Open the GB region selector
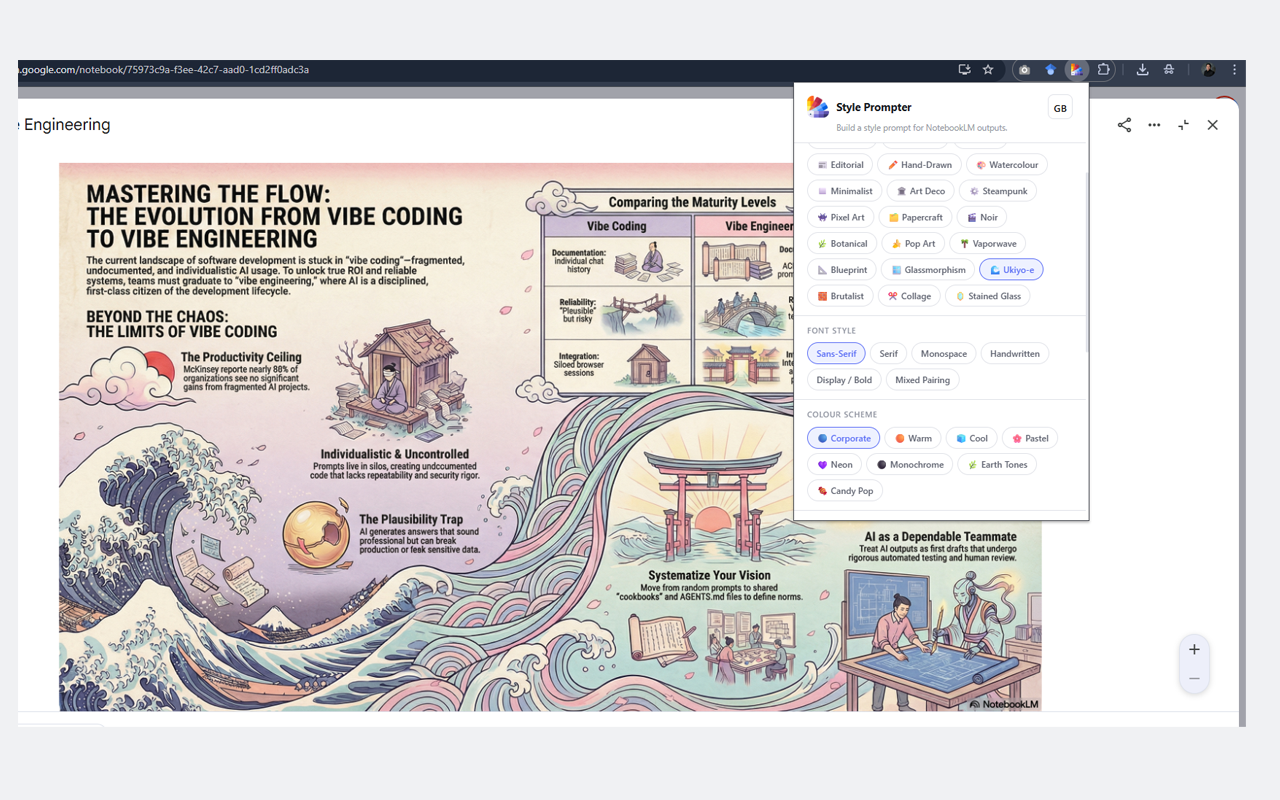1280x800 pixels. tap(1059, 107)
